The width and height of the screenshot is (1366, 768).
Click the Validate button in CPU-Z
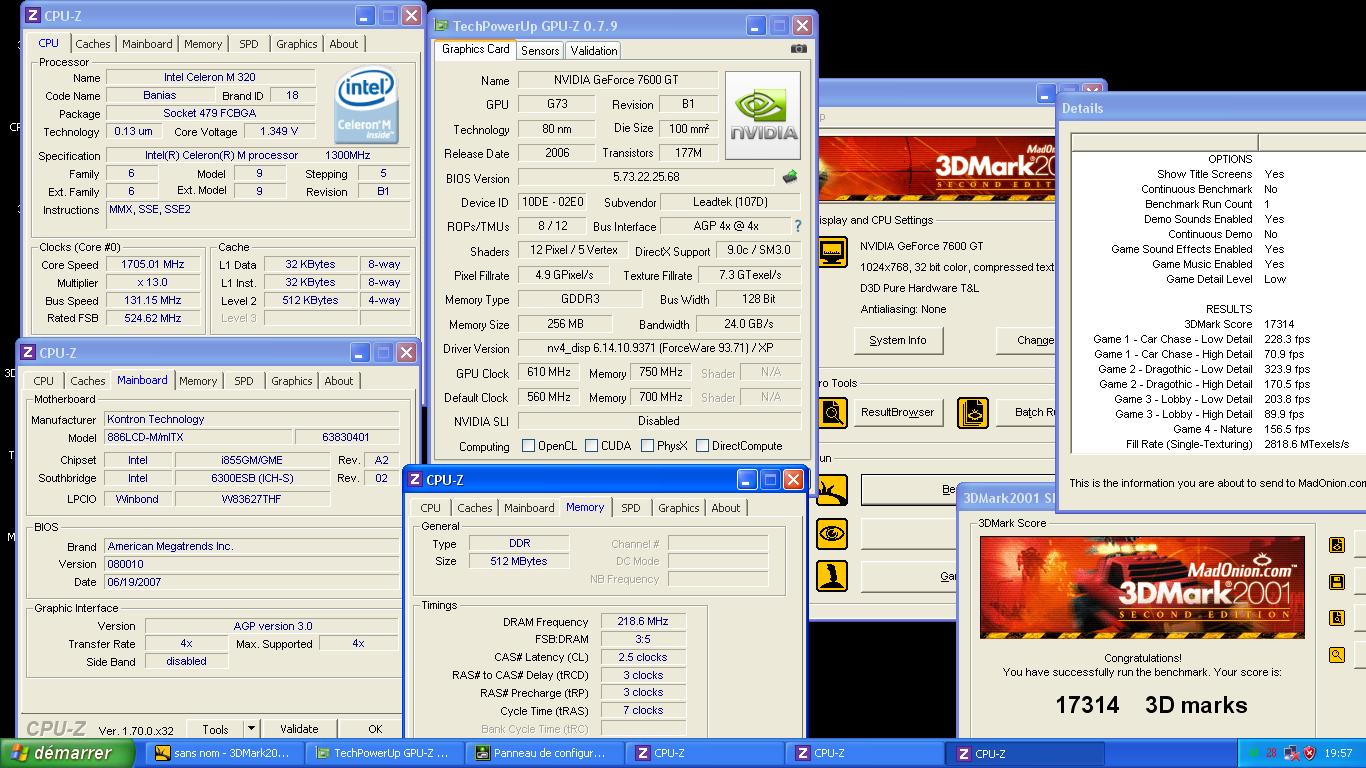299,729
